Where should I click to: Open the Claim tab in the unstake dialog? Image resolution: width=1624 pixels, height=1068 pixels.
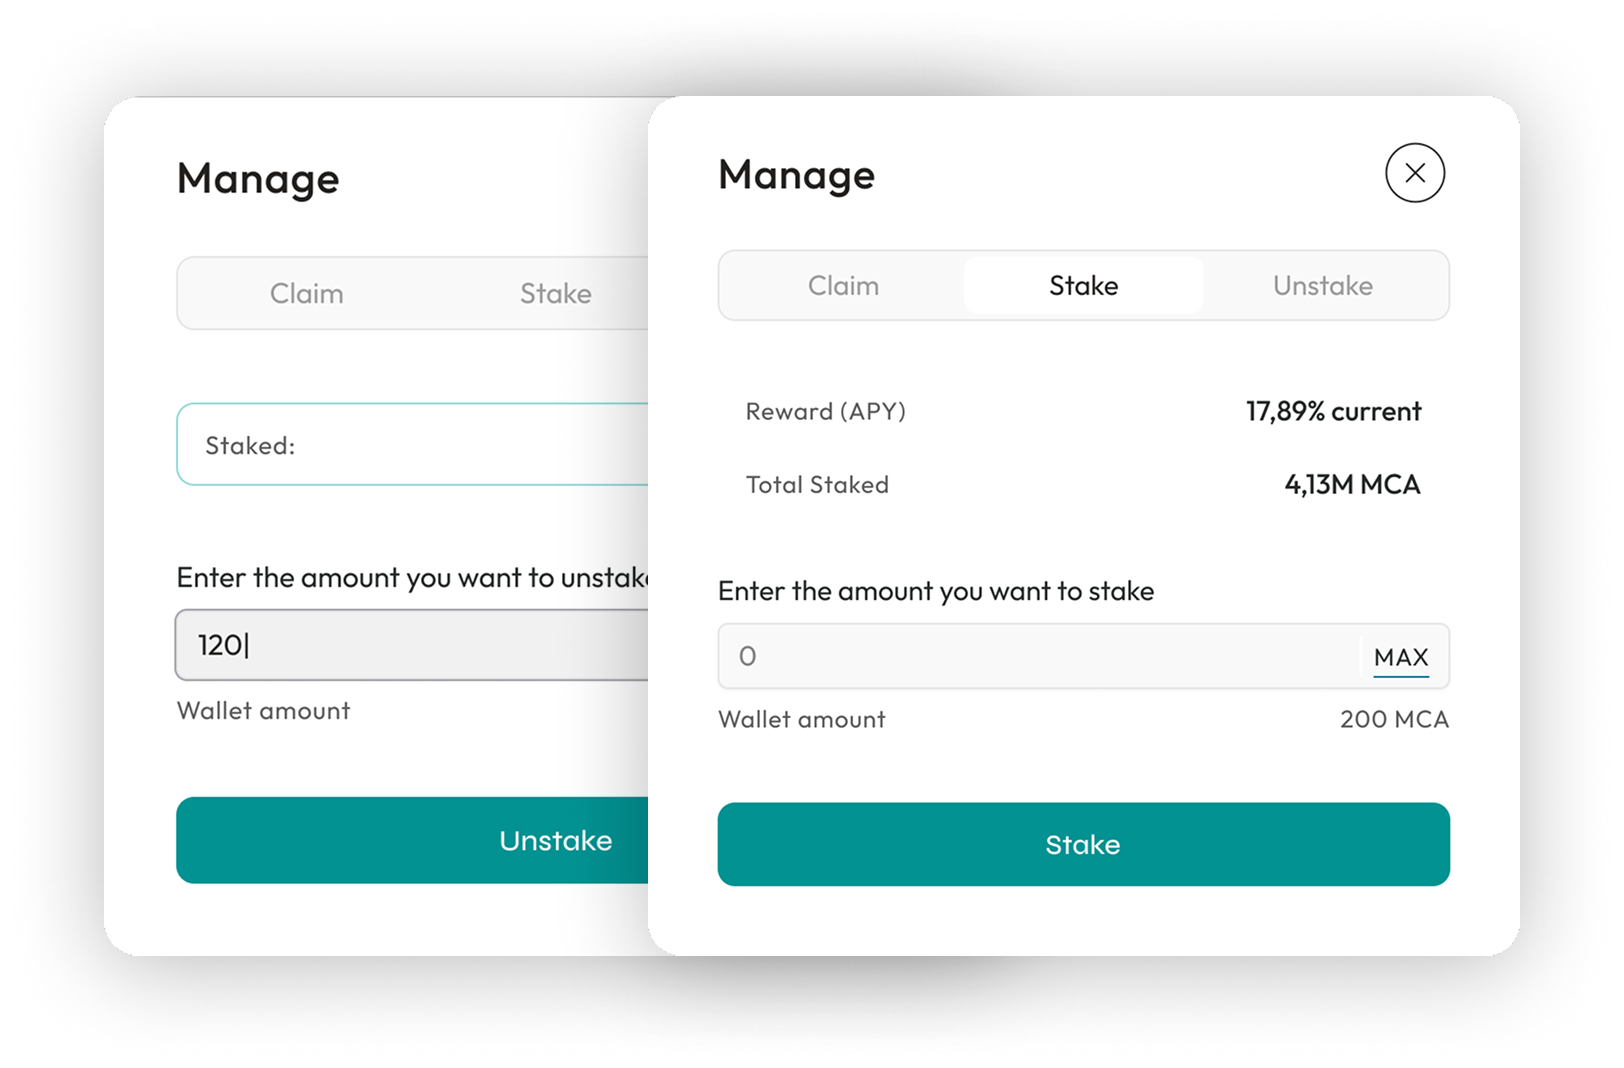click(x=306, y=294)
